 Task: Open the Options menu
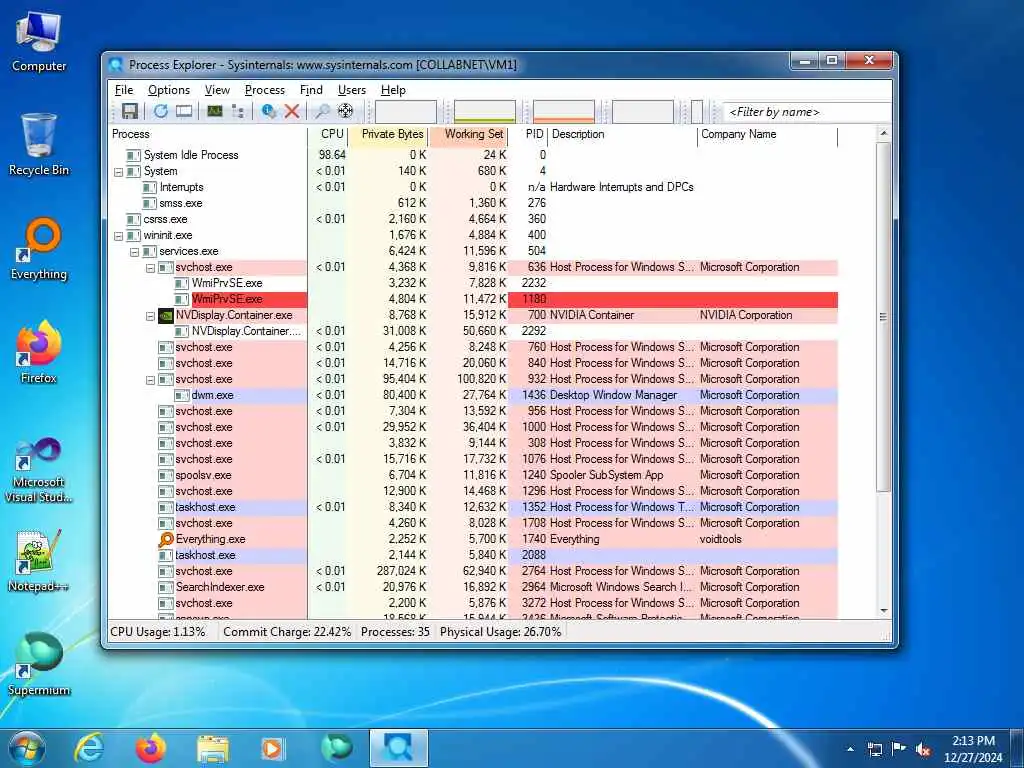point(168,90)
